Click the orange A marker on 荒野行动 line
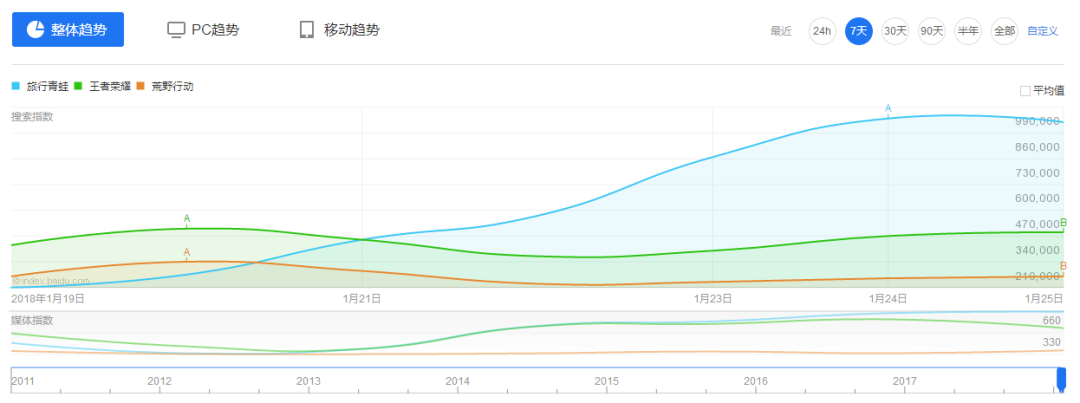The image size is (1080, 403). click(187, 252)
